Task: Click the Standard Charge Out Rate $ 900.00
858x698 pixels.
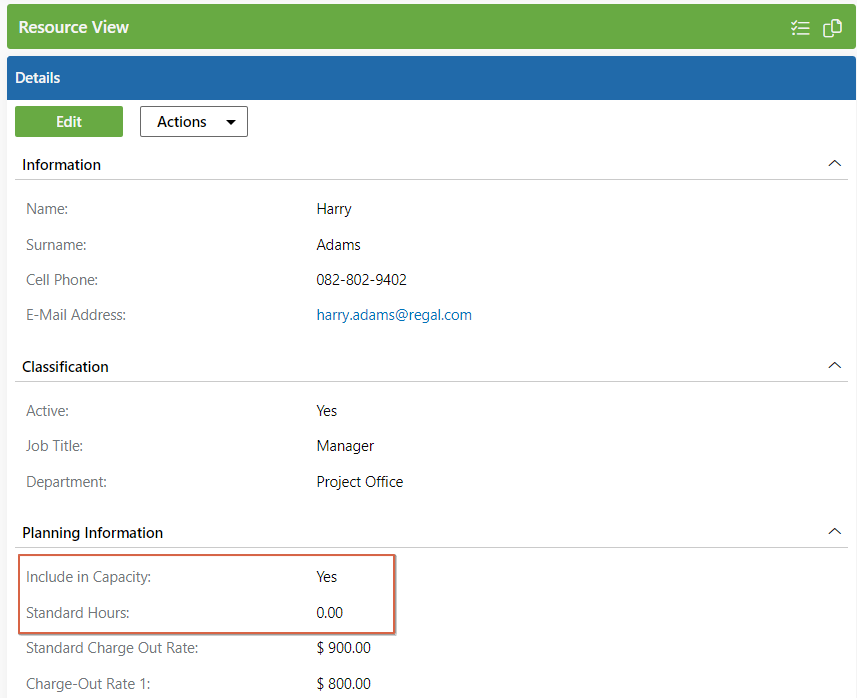Action: point(344,648)
